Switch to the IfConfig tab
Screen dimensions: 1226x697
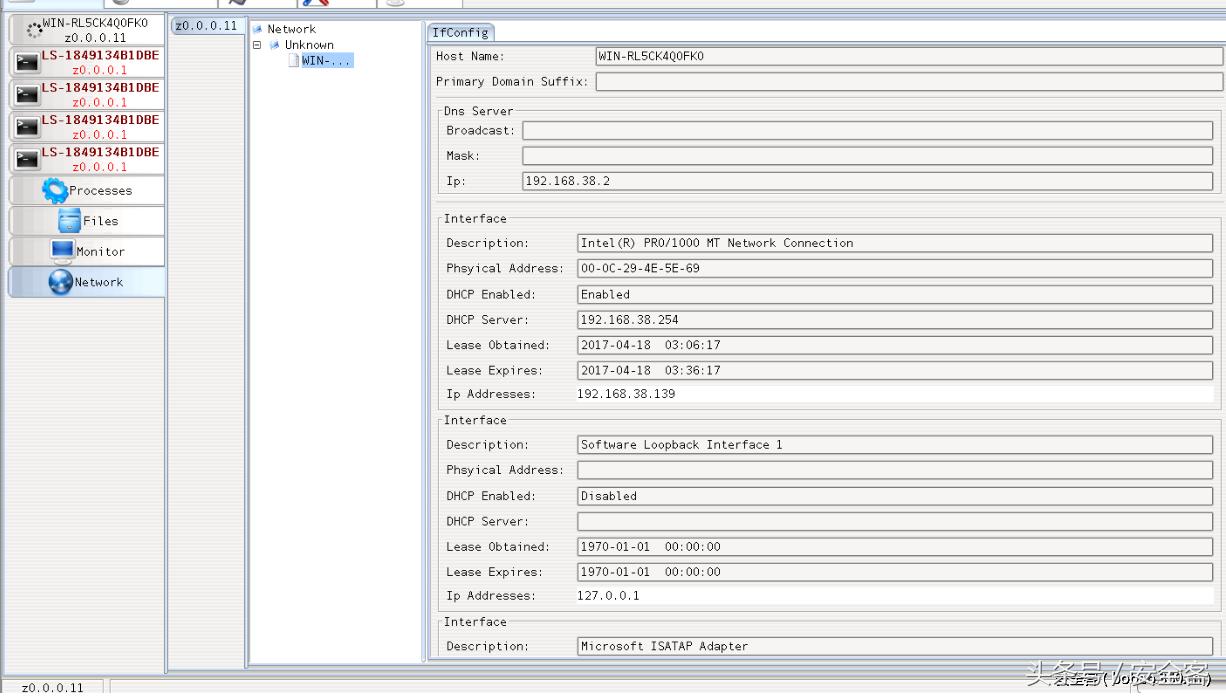click(x=460, y=33)
